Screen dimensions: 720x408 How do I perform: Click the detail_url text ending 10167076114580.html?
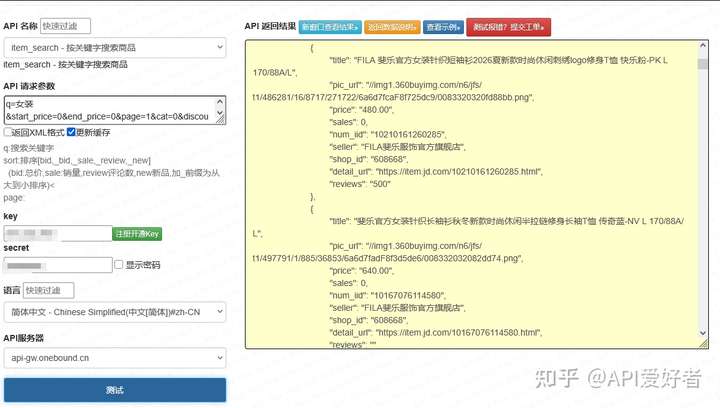click(436, 332)
